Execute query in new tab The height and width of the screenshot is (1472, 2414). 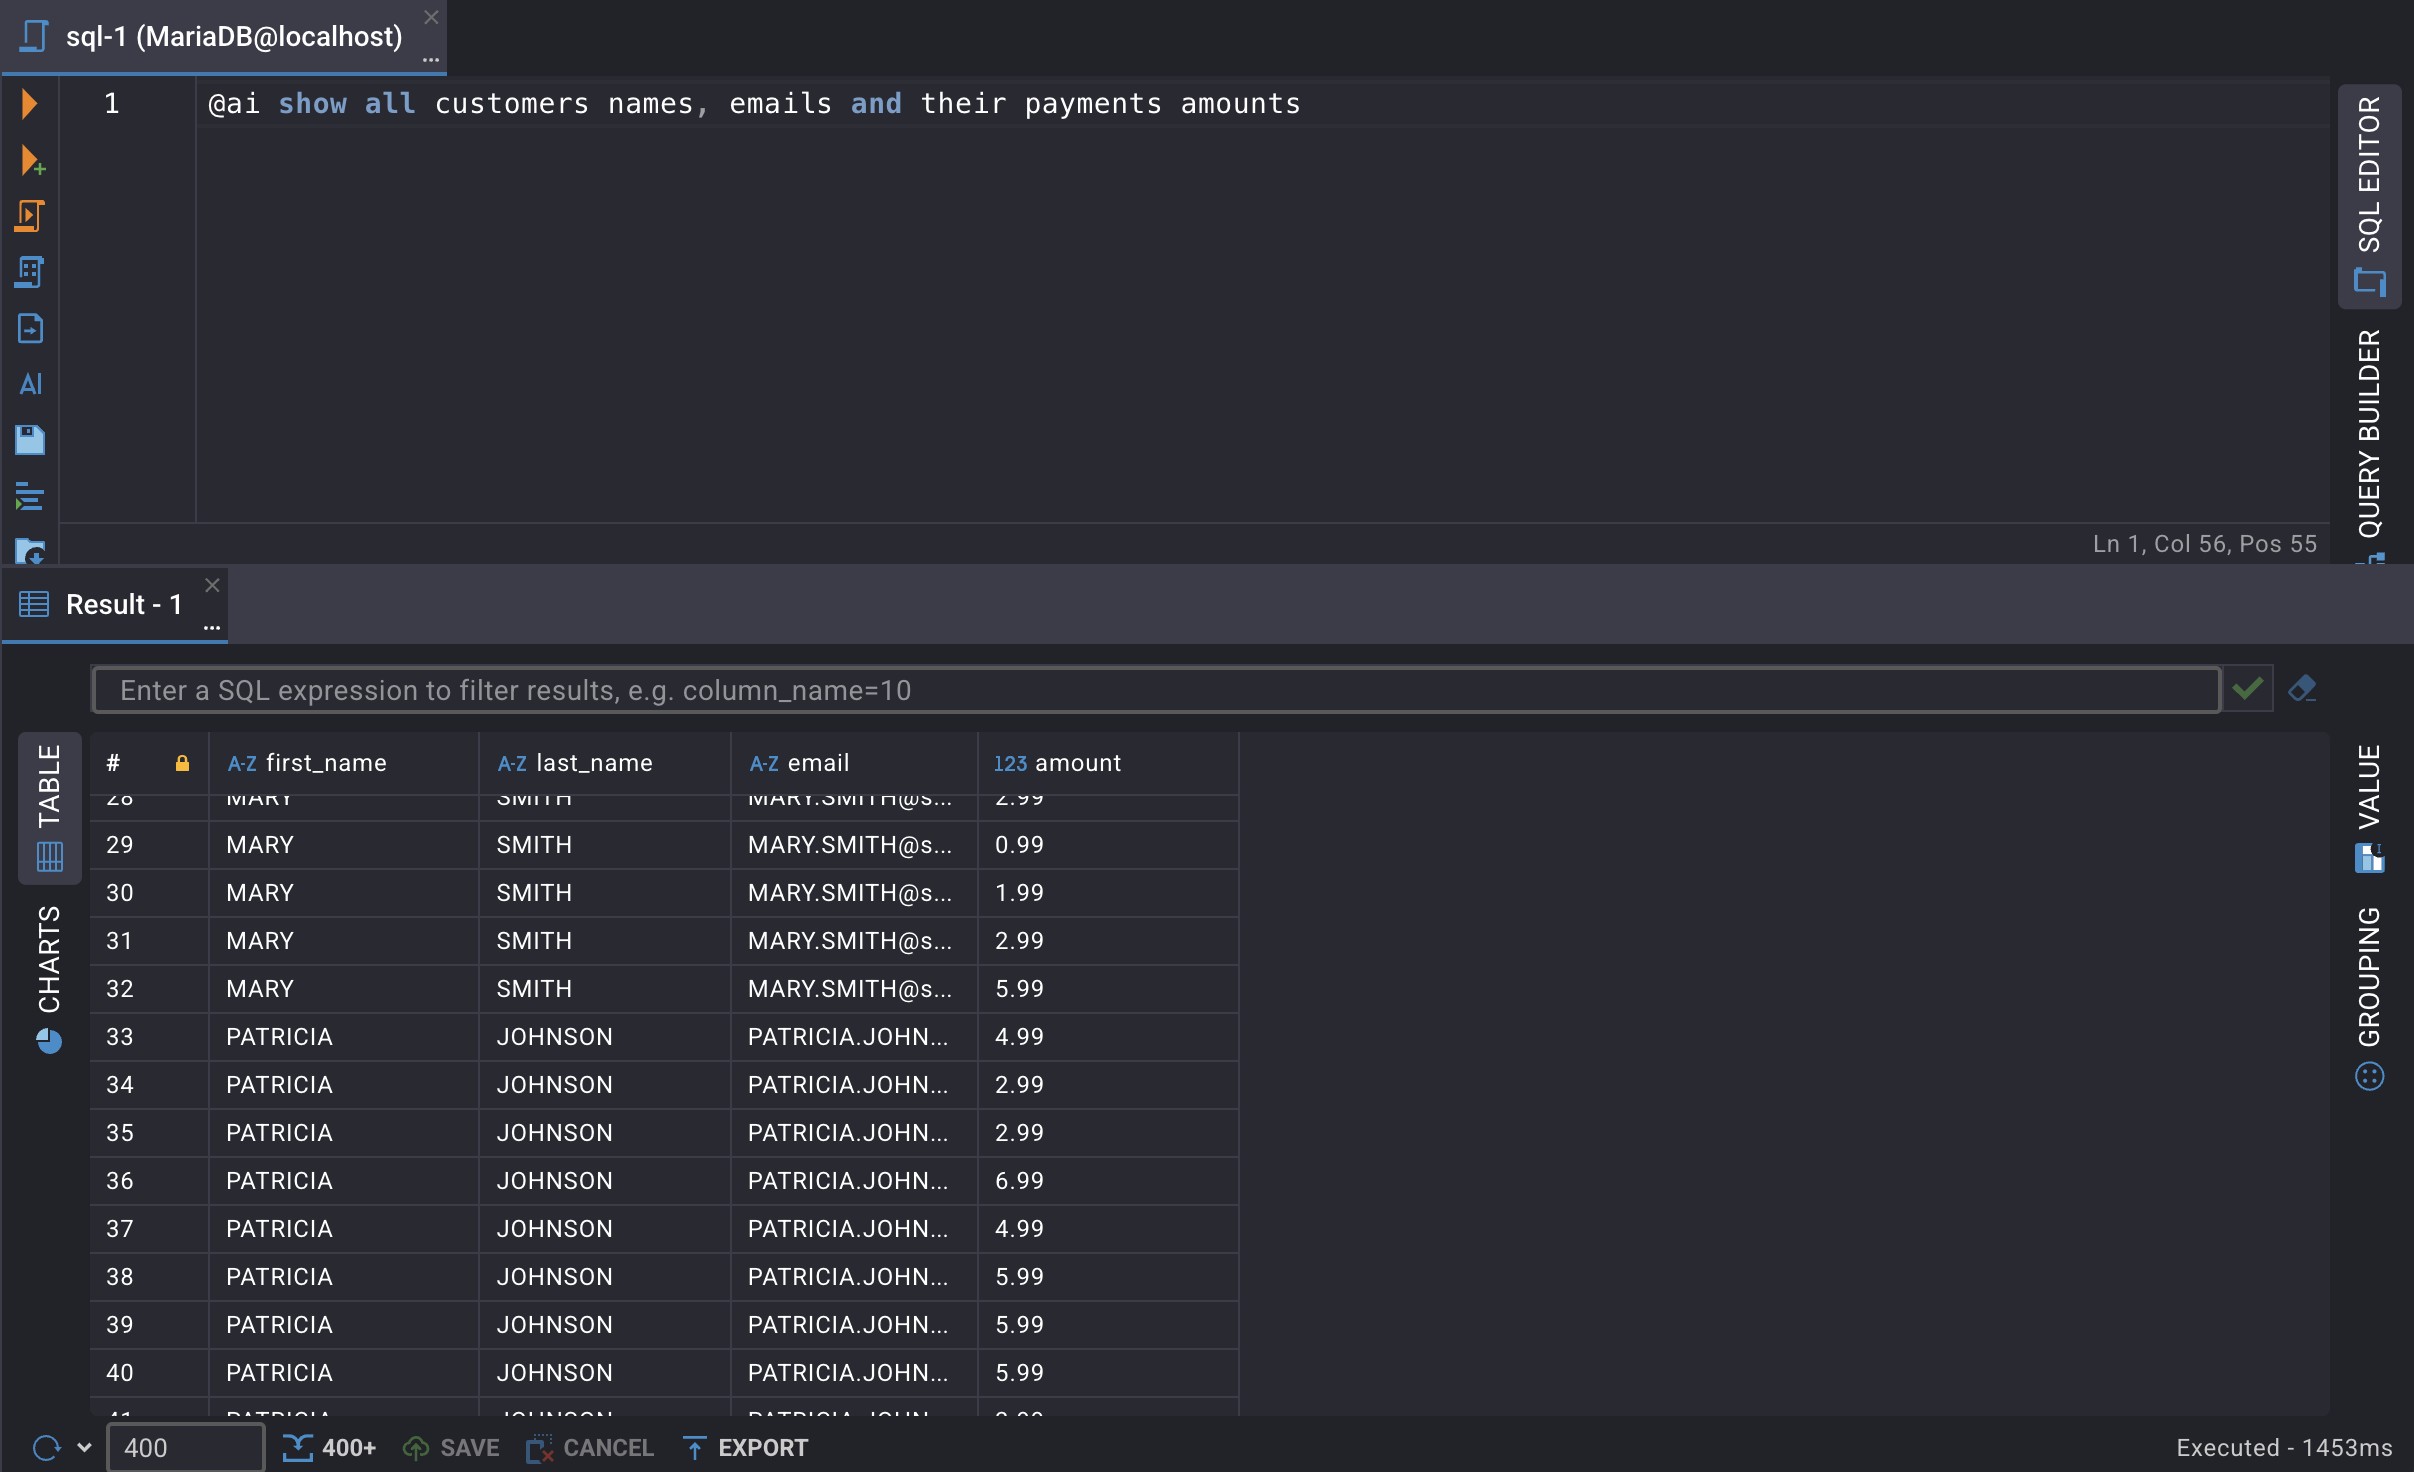(30, 162)
